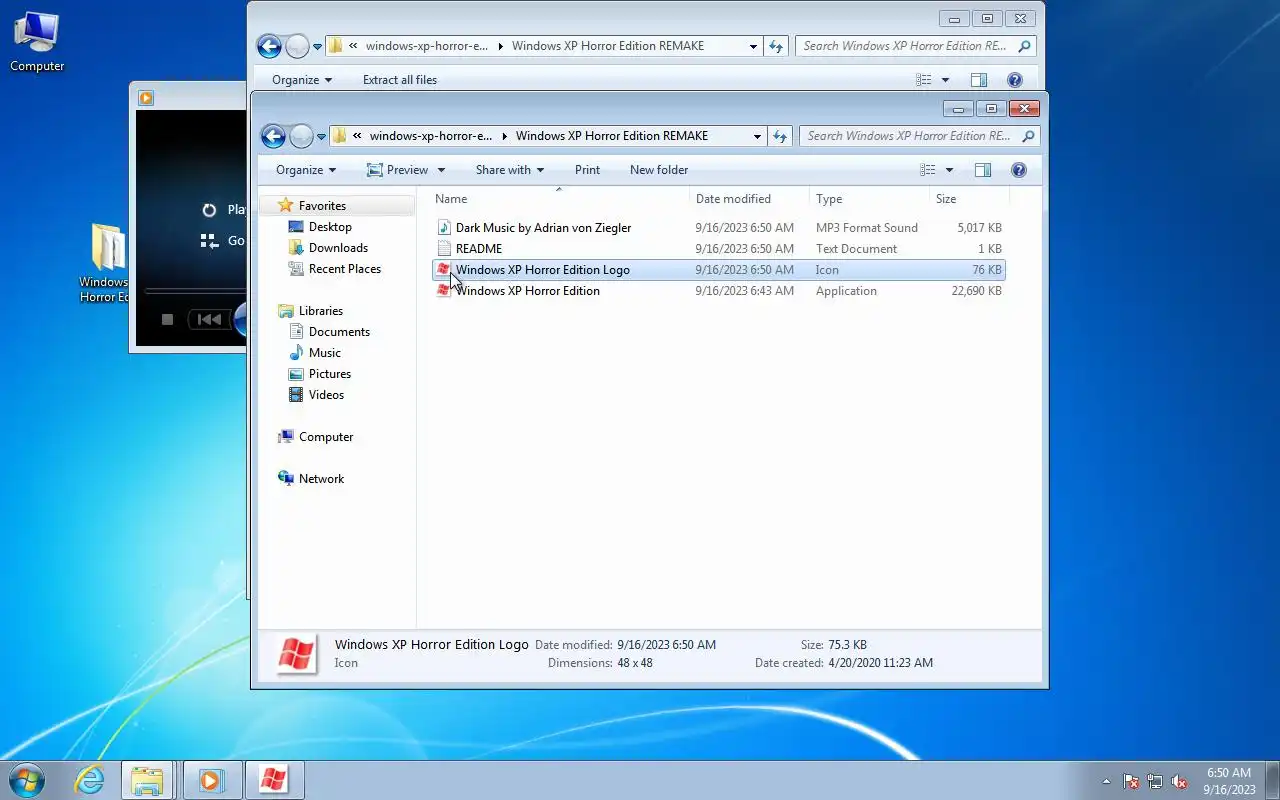Open more view options arrow front window
The height and width of the screenshot is (800, 1280).
(949, 170)
